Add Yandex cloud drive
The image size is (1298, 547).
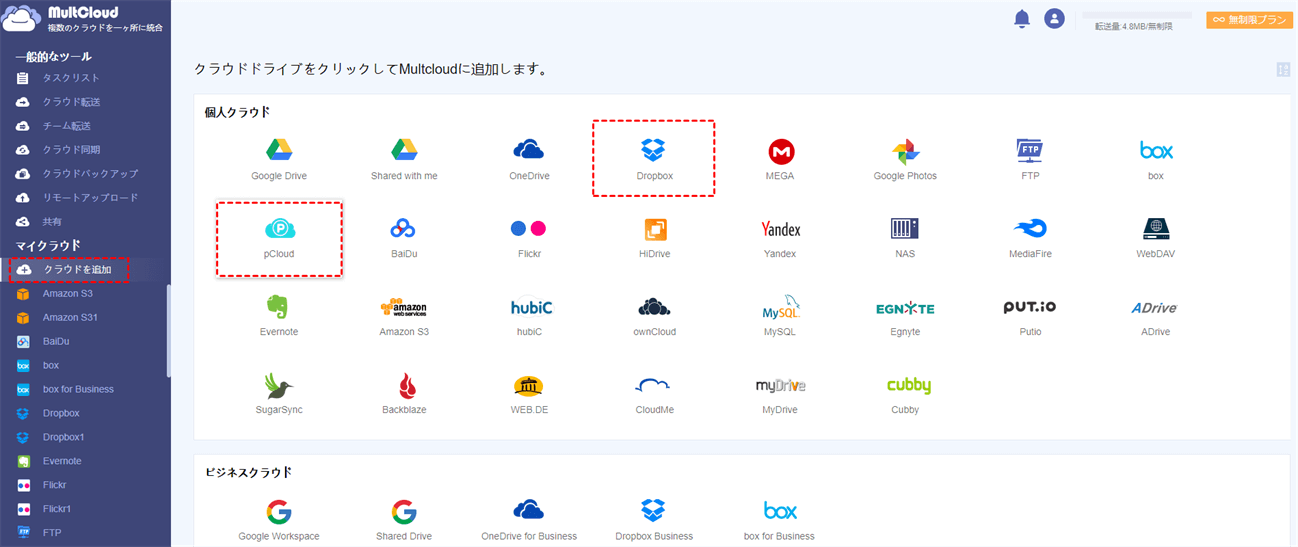(780, 238)
